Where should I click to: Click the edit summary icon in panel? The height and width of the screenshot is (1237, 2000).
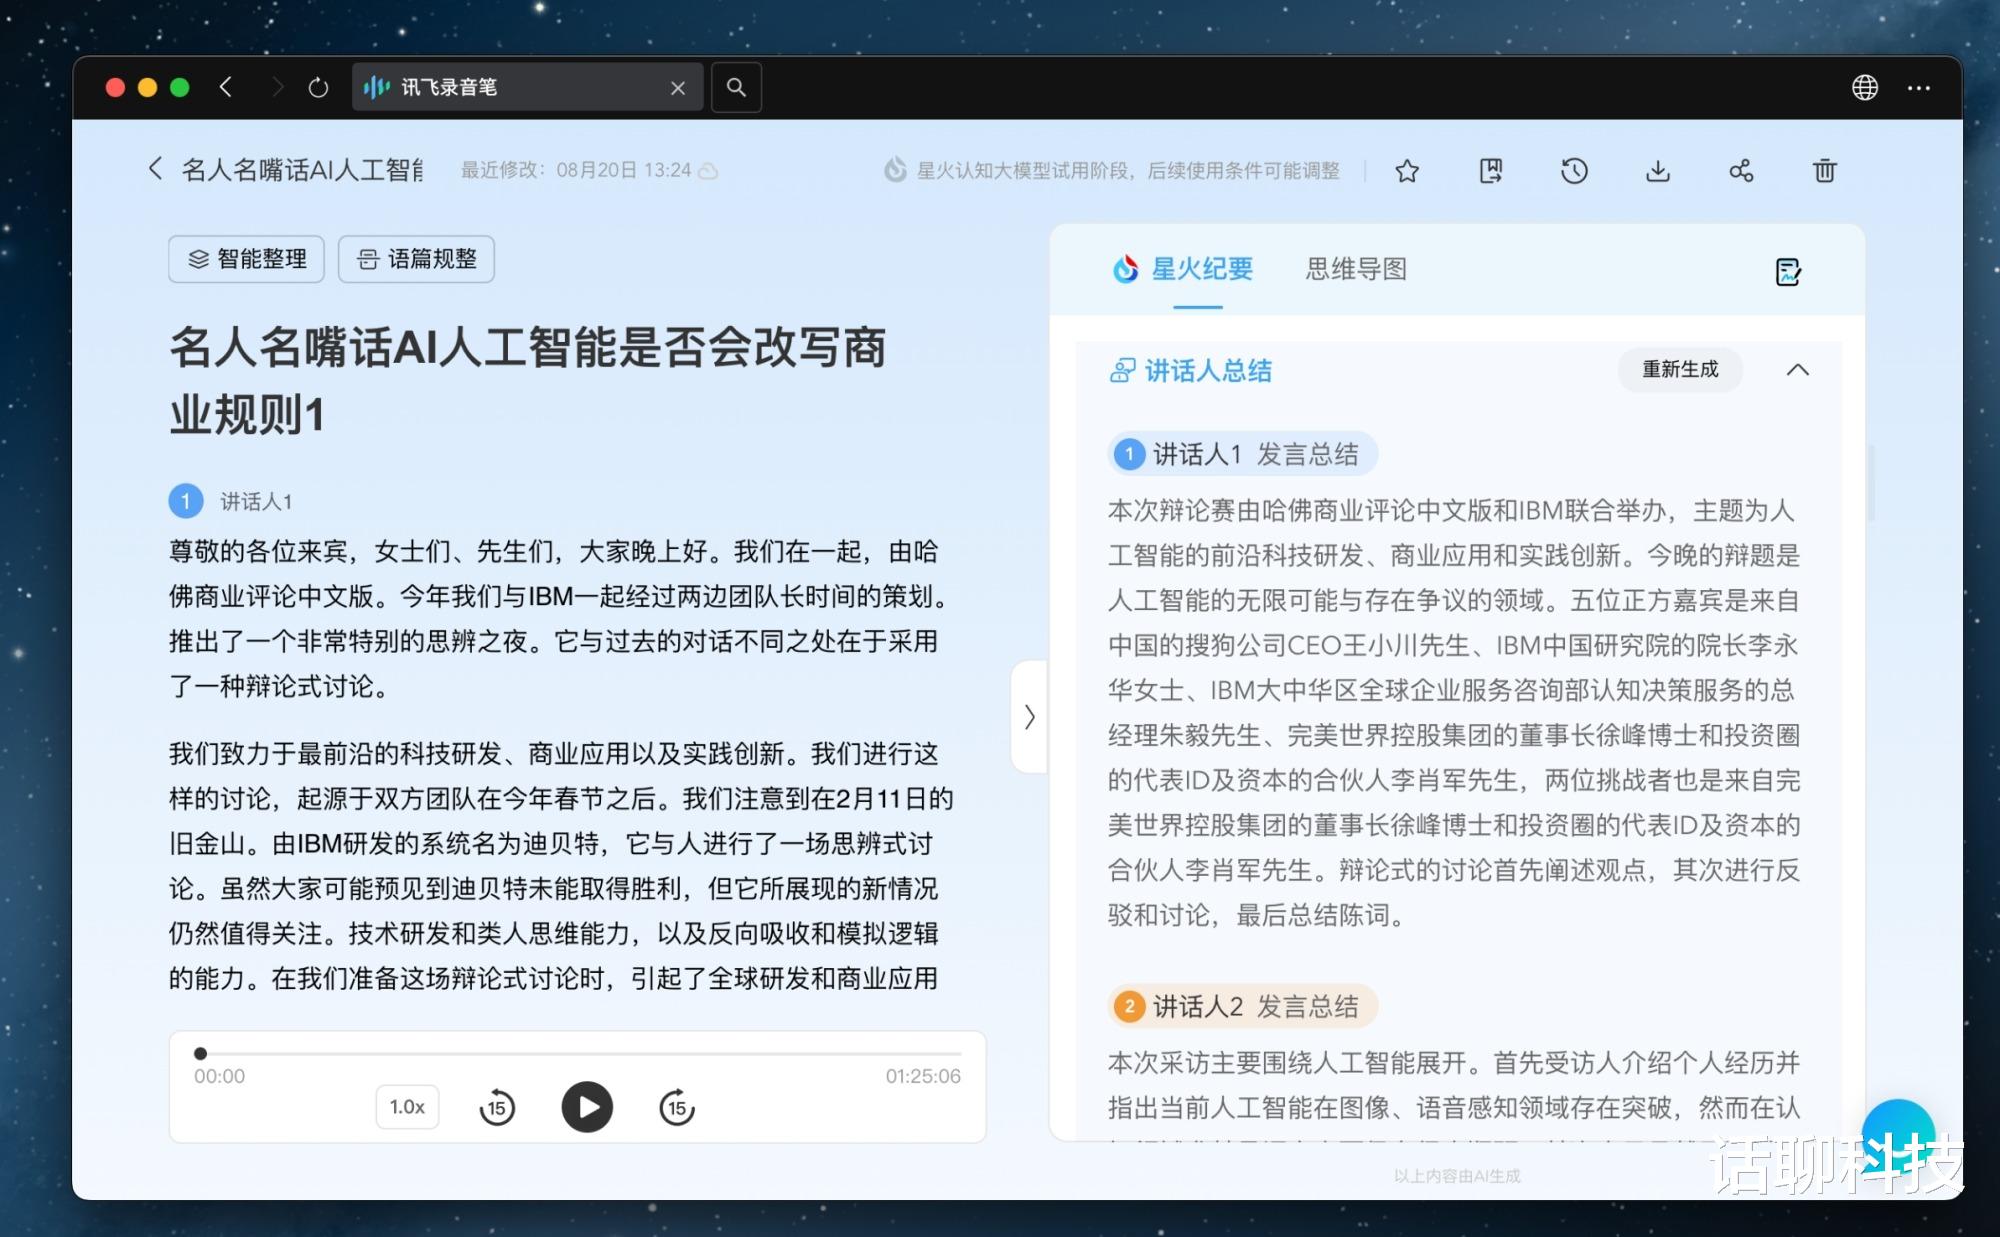(1788, 272)
